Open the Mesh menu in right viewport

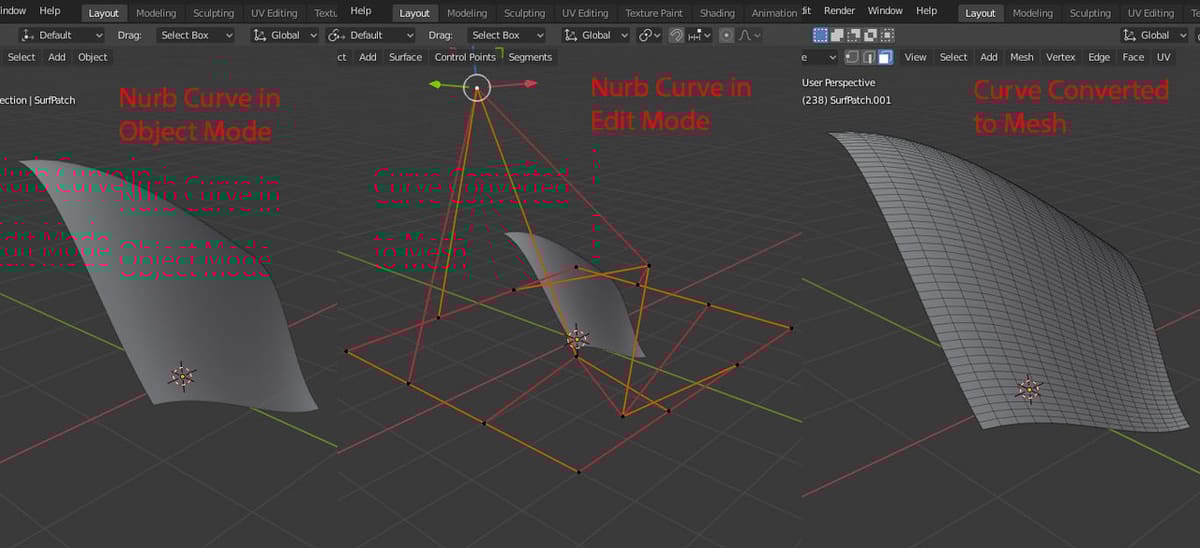click(x=1021, y=57)
